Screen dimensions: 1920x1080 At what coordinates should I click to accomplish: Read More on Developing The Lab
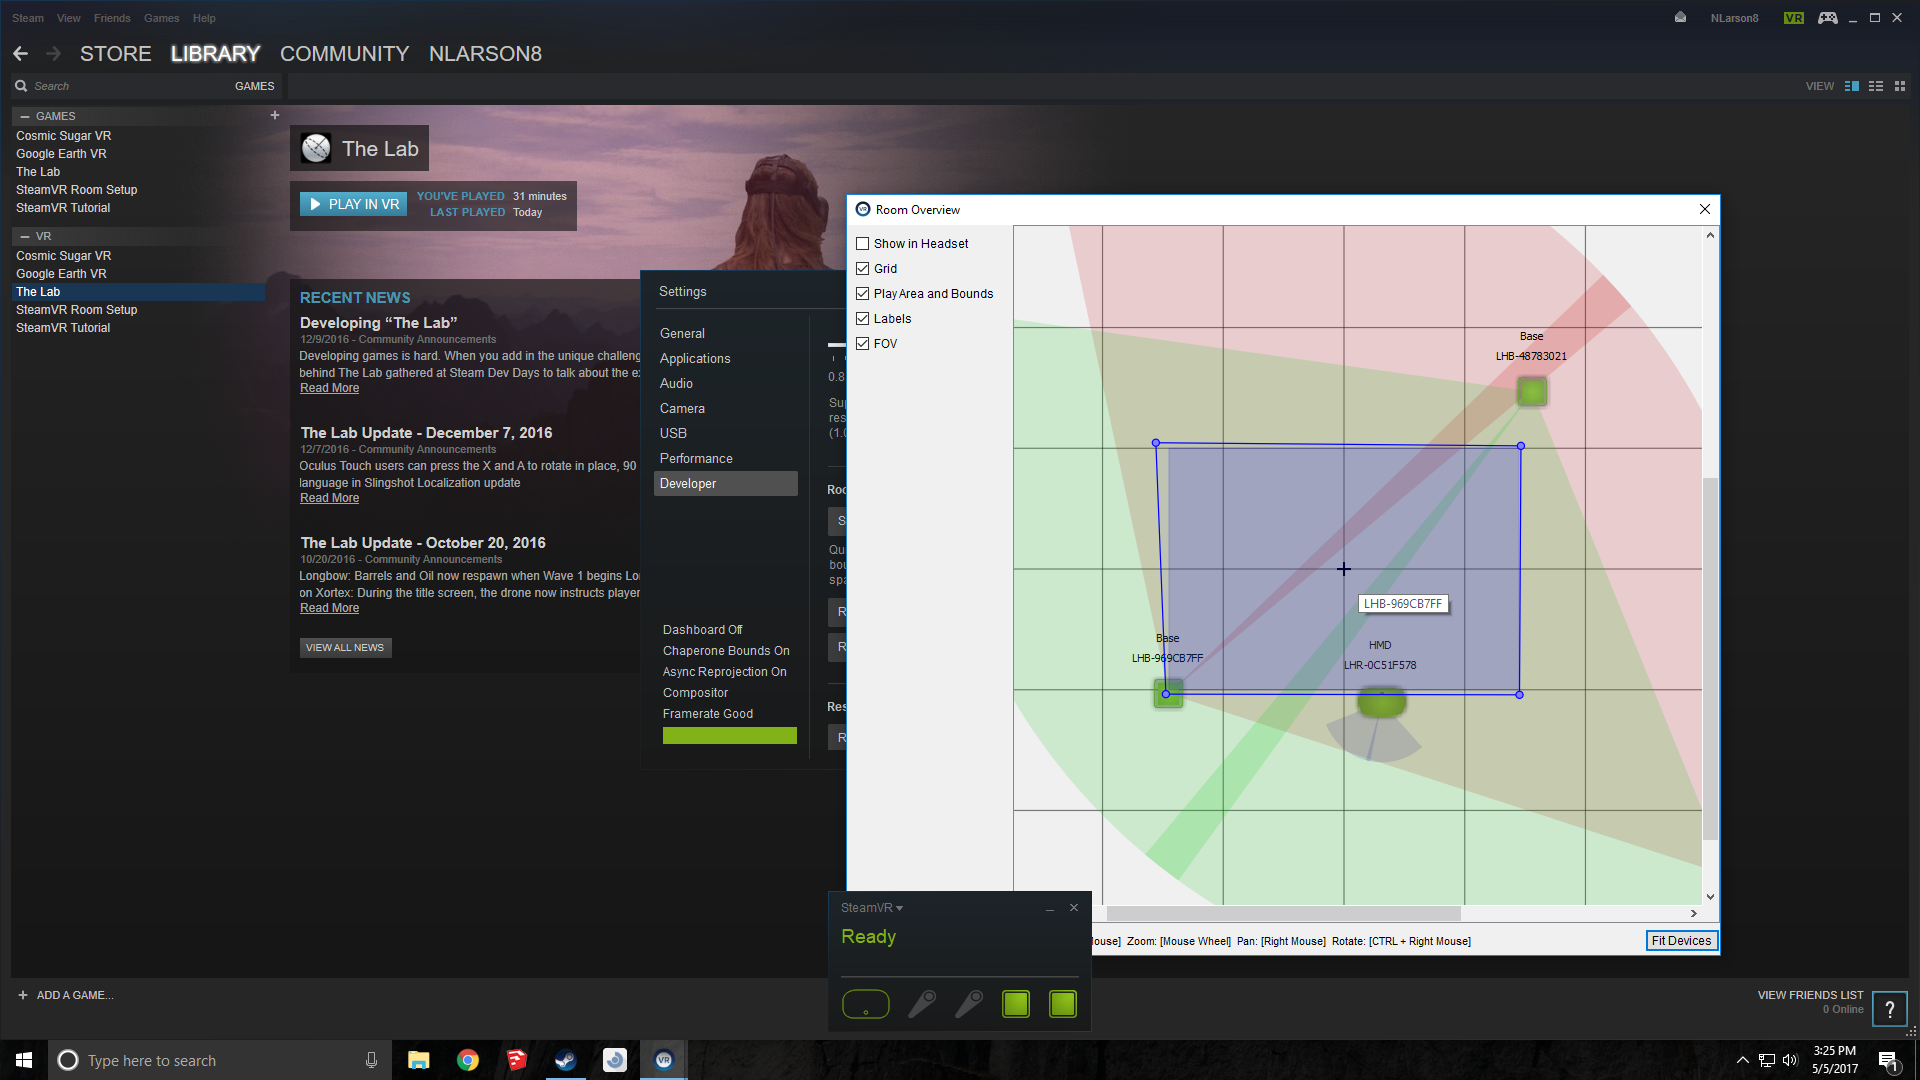click(x=329, y=388)
